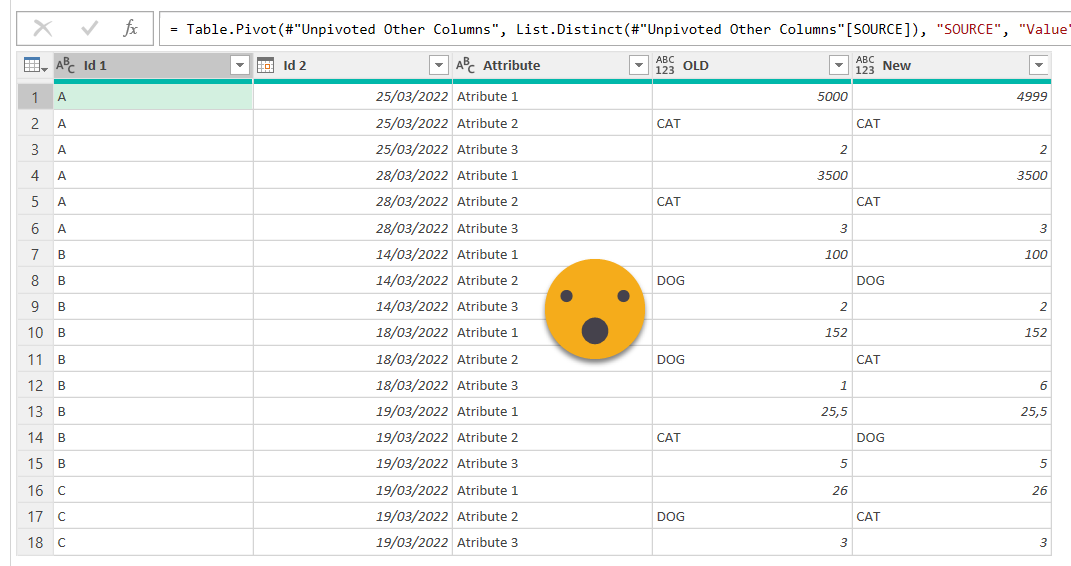Select row number 10

click(35, 333)
